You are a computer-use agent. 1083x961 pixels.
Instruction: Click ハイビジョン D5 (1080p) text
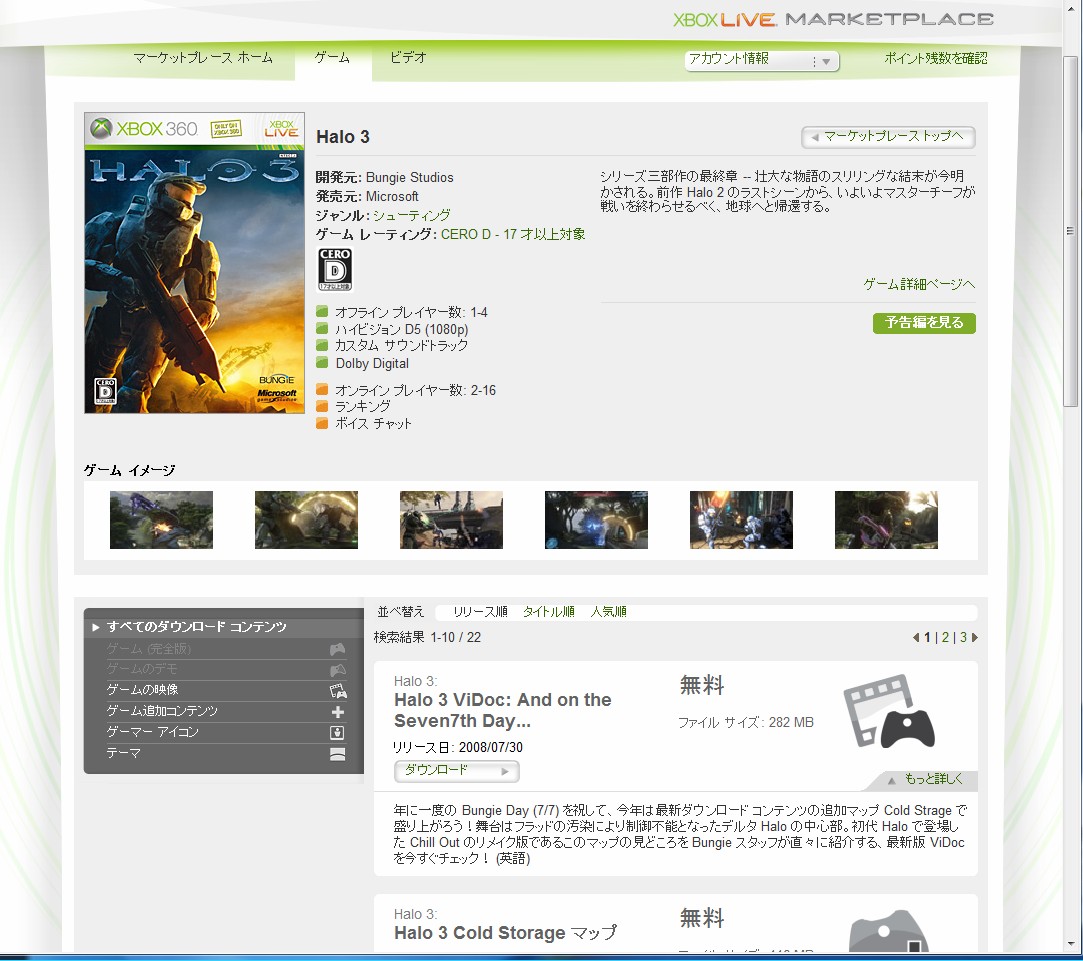[x=402, y=330]
